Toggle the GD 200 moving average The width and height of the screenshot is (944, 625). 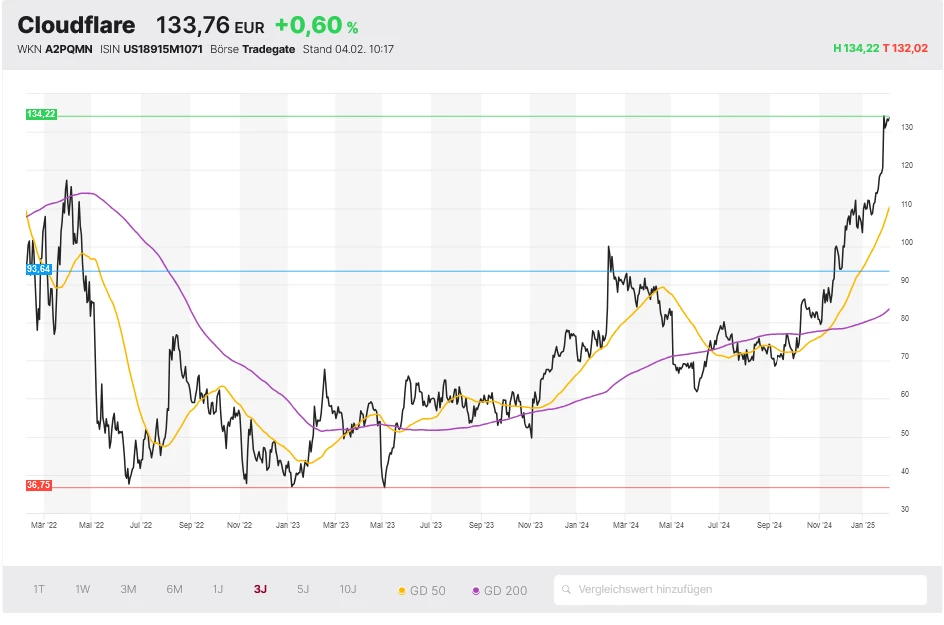(x=498, y=591)
